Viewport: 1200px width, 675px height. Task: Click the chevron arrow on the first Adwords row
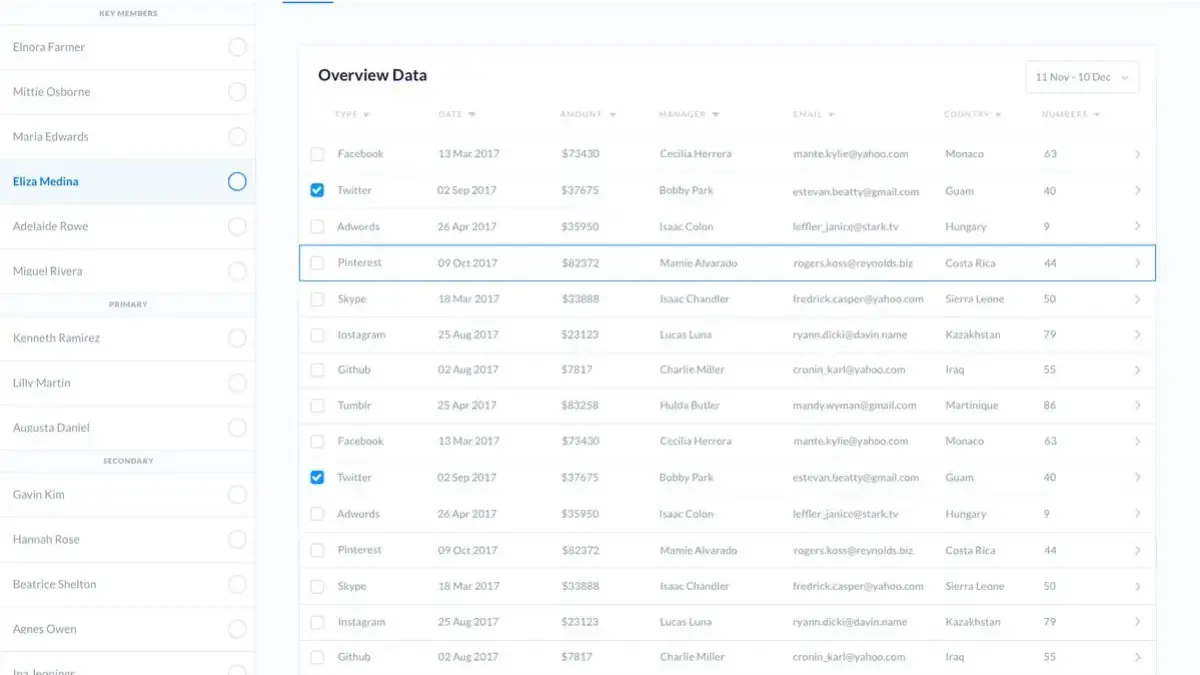(x=1138, y=227)
